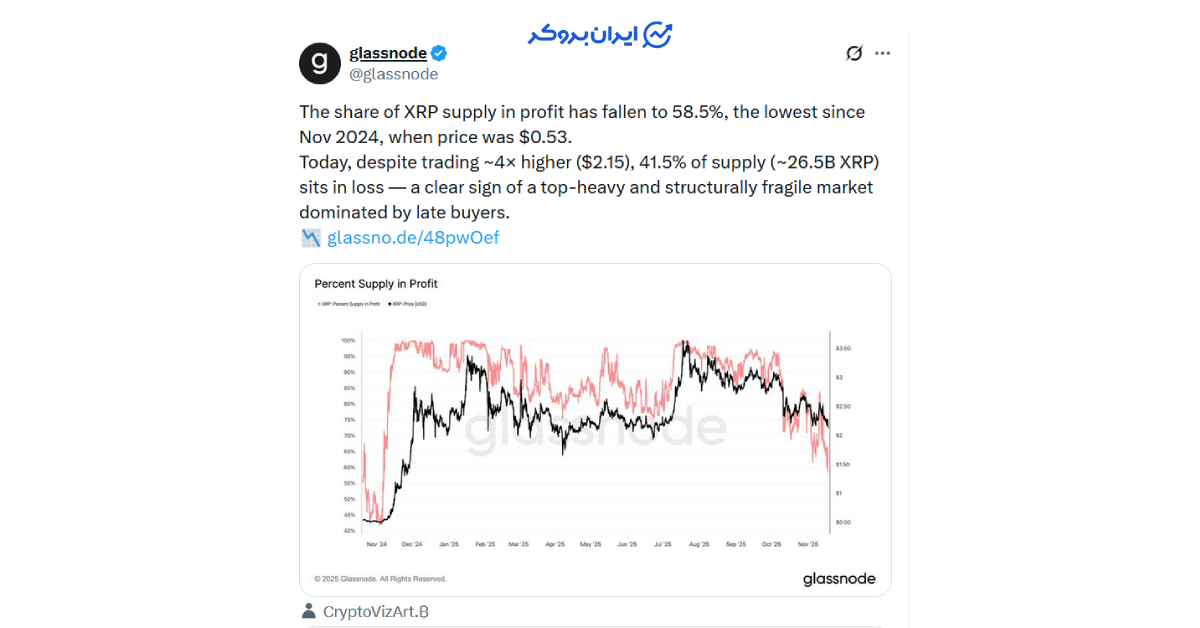1200x628 pixels.
Task: Open the glassno.de/48pwOef link
Action: tap(411, 237)
